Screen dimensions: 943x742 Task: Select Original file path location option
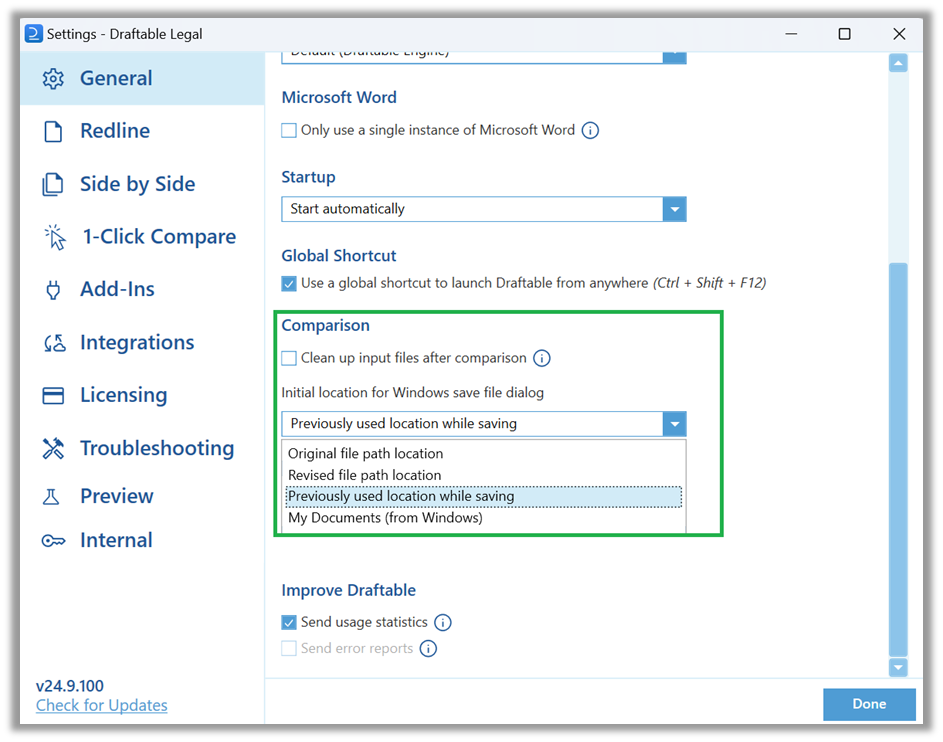(484, 454)
